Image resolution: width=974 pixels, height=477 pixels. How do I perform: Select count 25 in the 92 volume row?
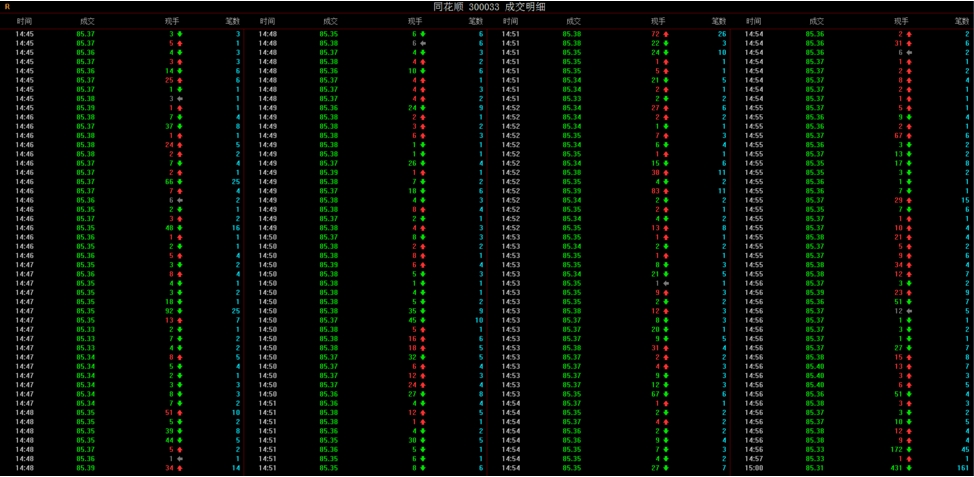pos(235,311)
